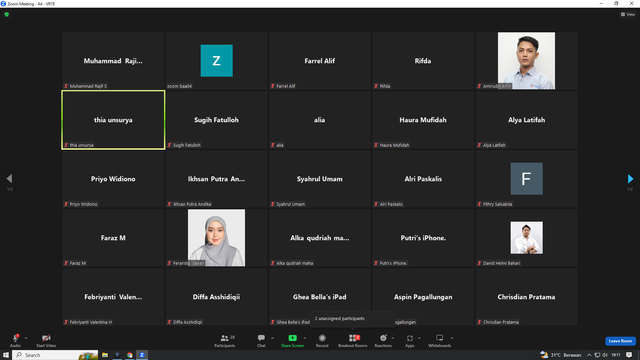Click the Priyo Widiono tile
The height and width of the screenshot is (360, 640).
click(113, 178)
